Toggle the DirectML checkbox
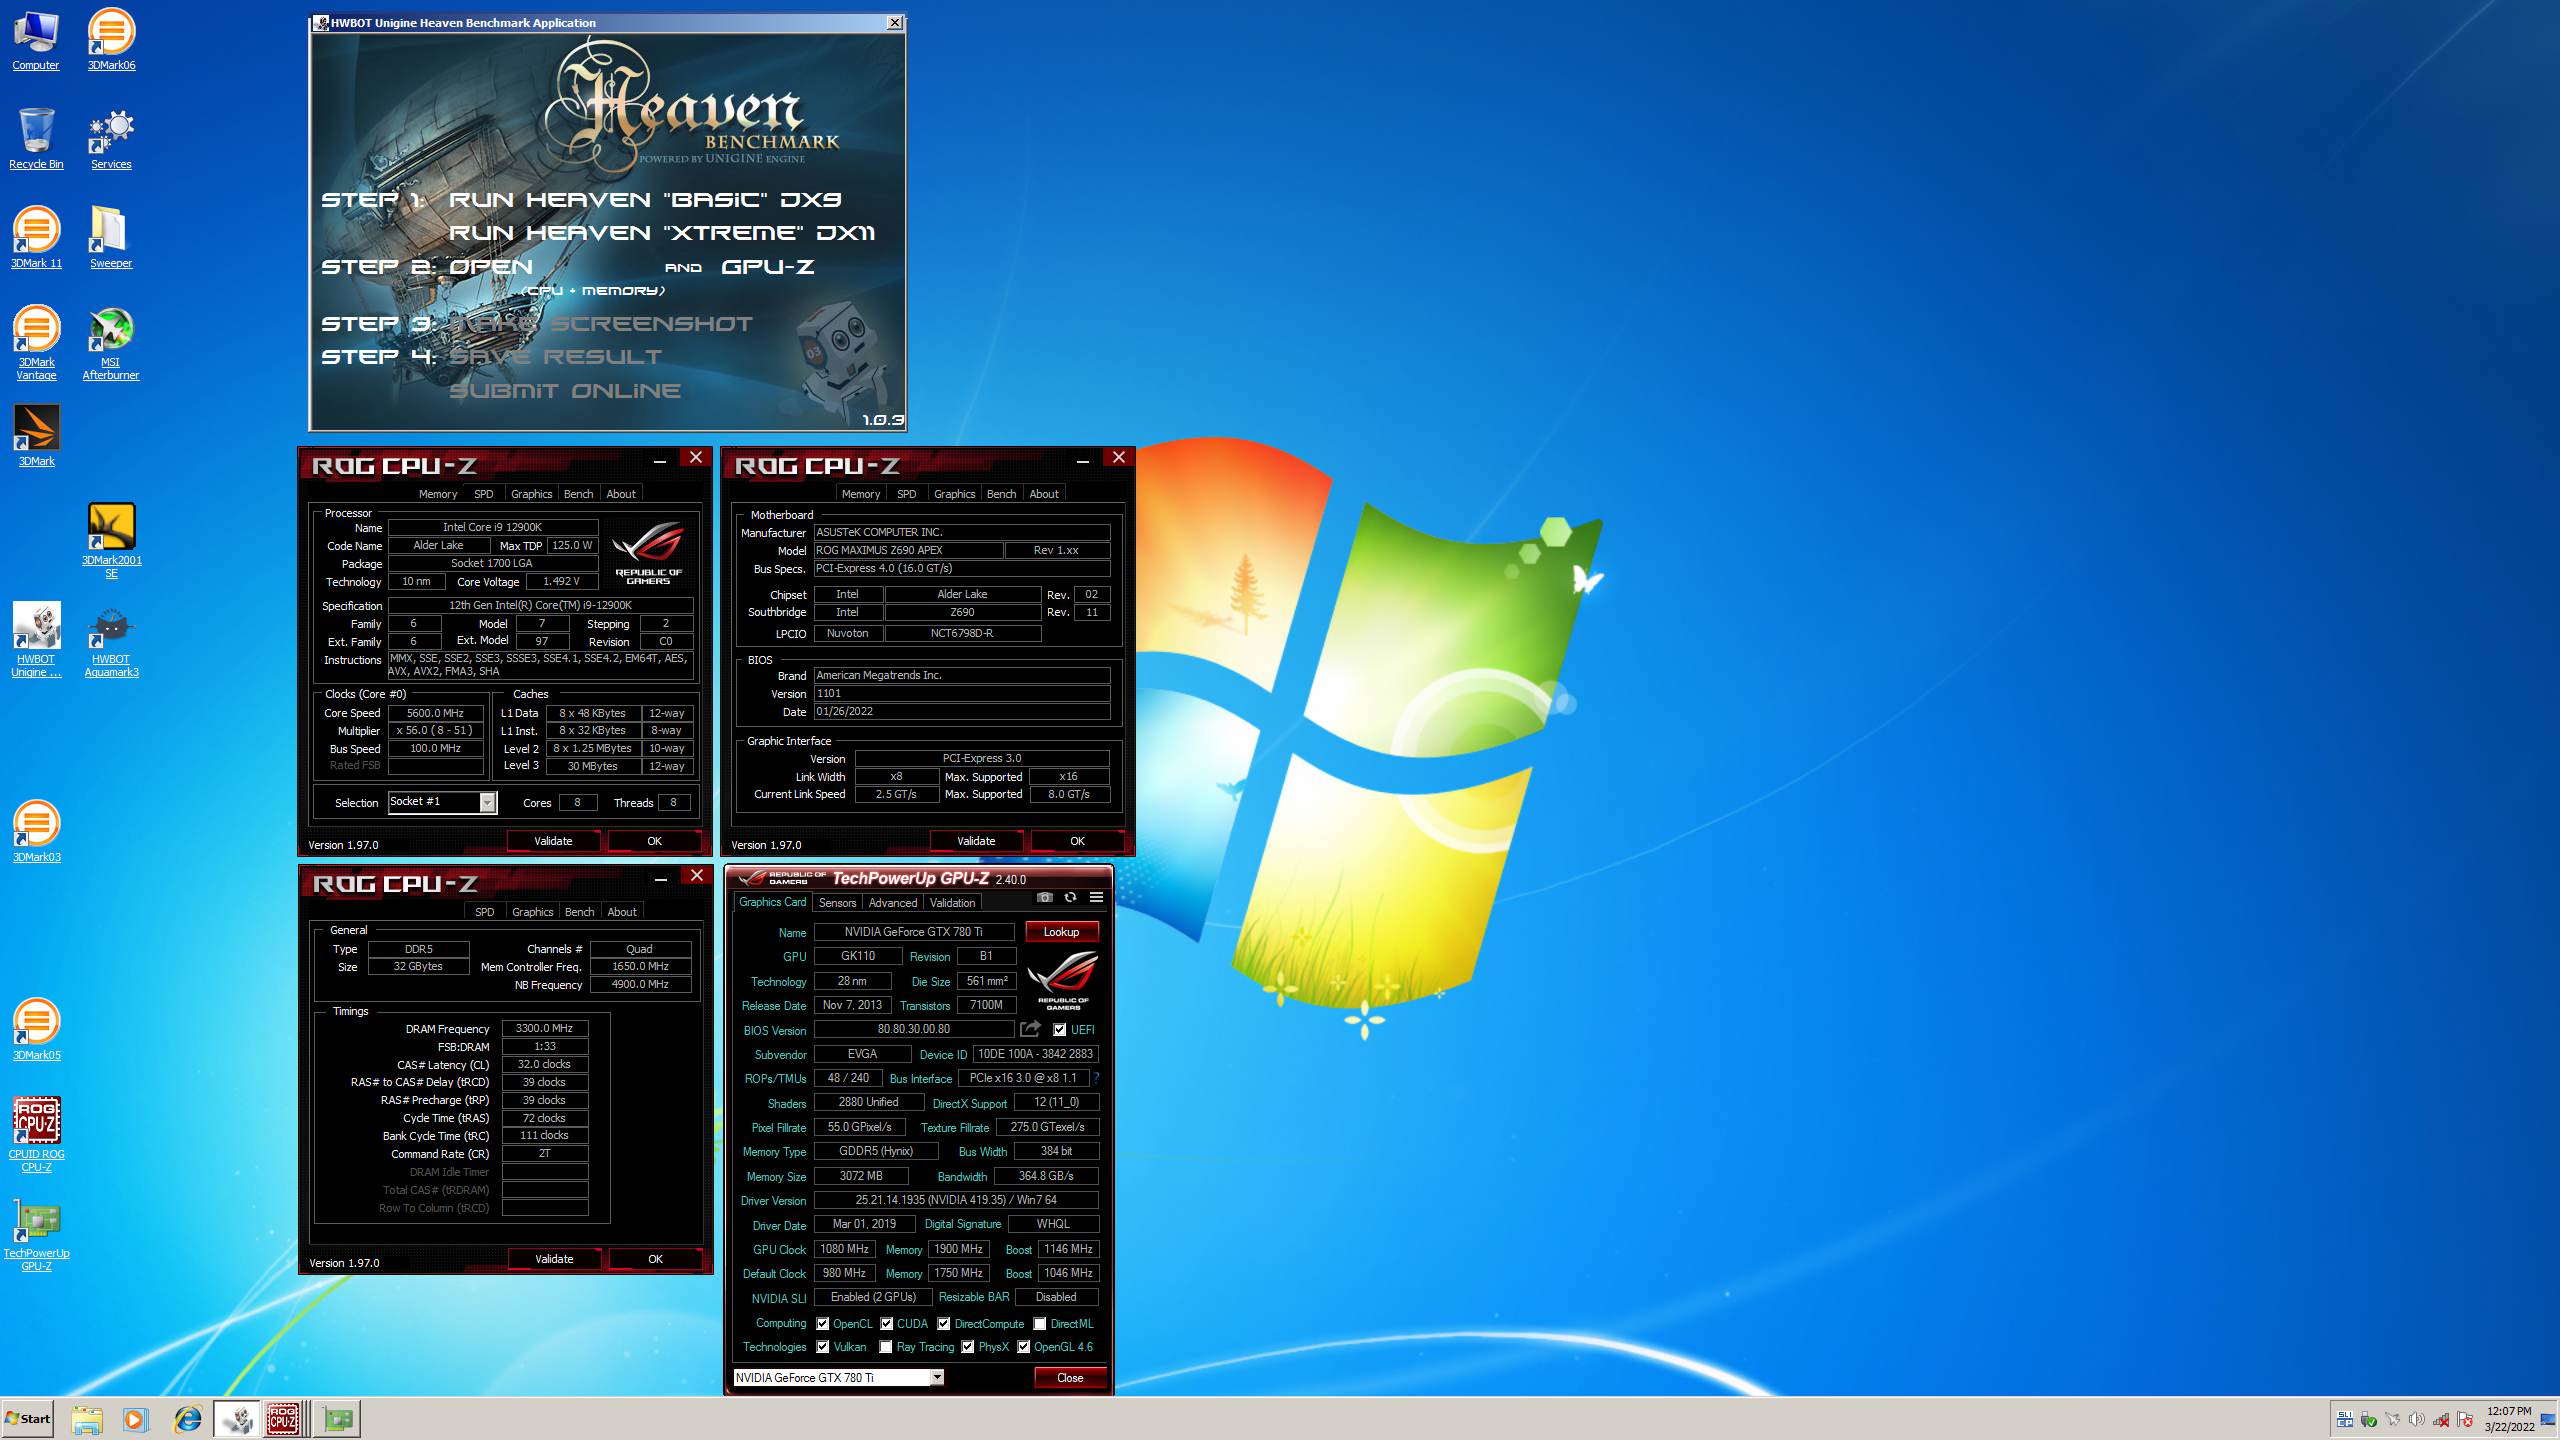This screenshot has height=1440, width=2560. [x=1040, y=1324]
